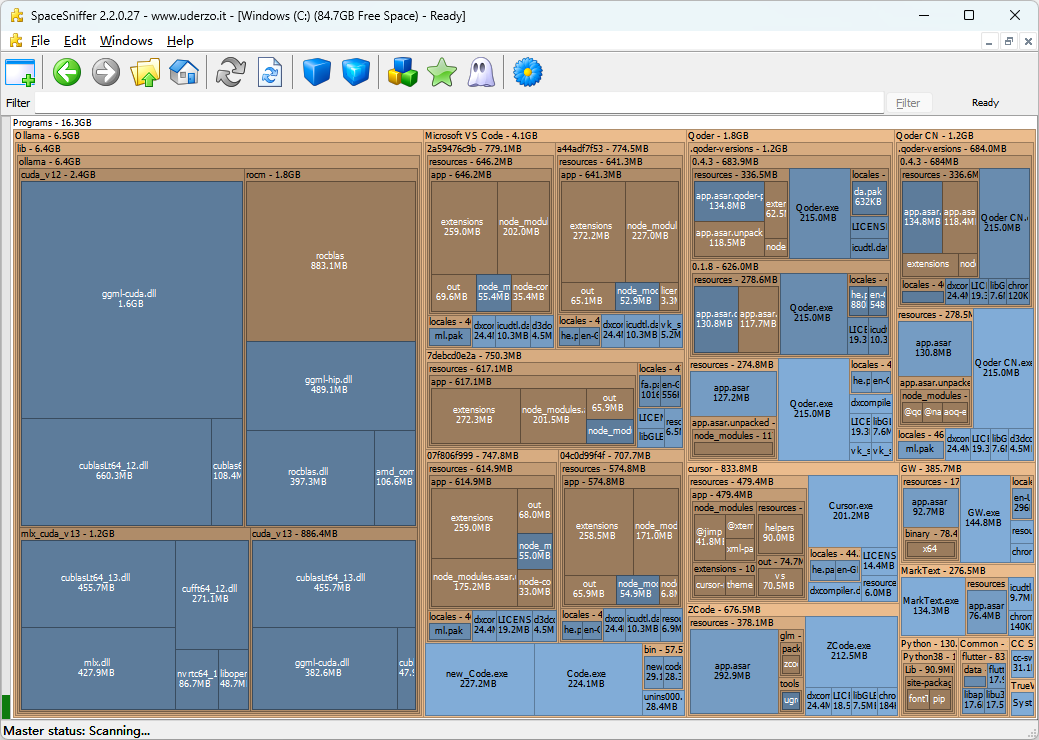Click the second blue cube (more detail) icon
Image resolution: width=1039 pixels, height=740 pixels.
(x=356, y=72)
